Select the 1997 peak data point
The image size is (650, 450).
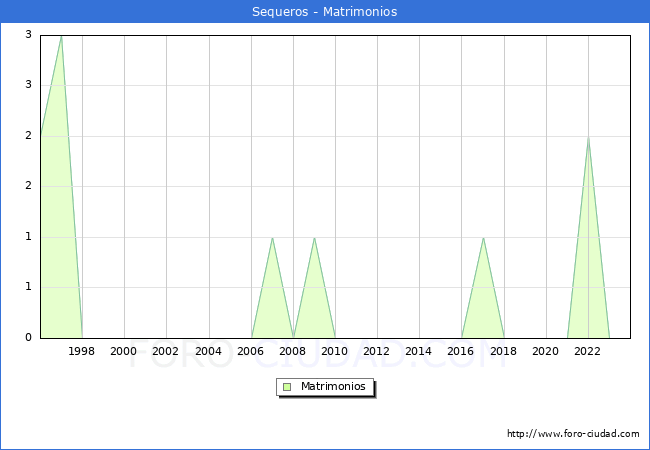coord(61,36)
